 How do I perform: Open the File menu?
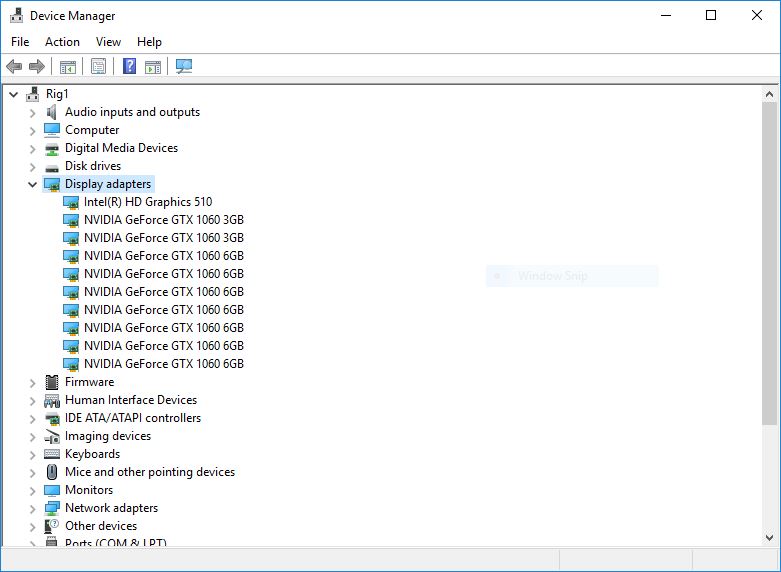coord(20,42)
